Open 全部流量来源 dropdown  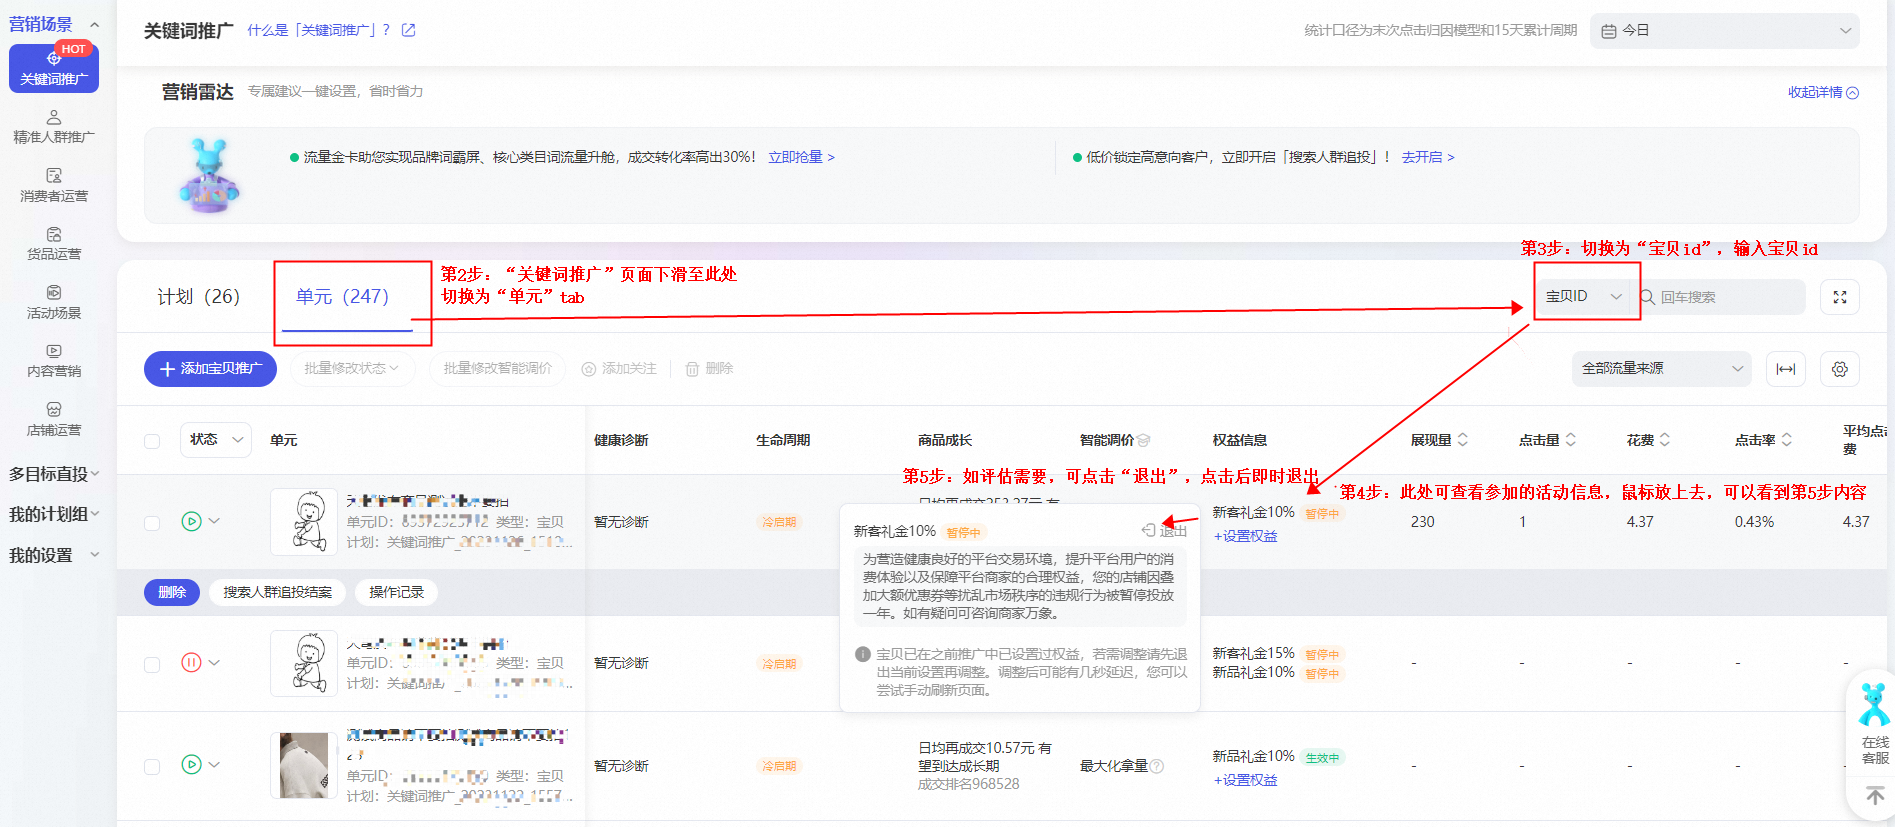coord(1661,369)
